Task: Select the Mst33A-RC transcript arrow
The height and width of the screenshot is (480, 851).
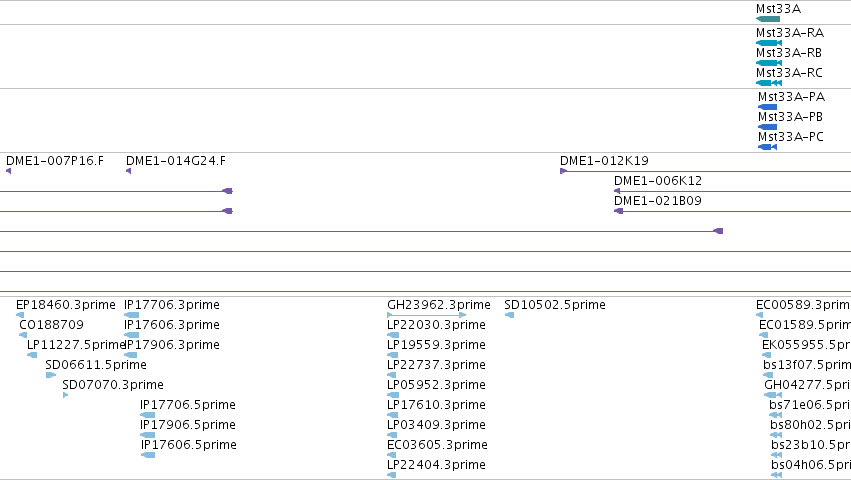Action: (769, 83)
